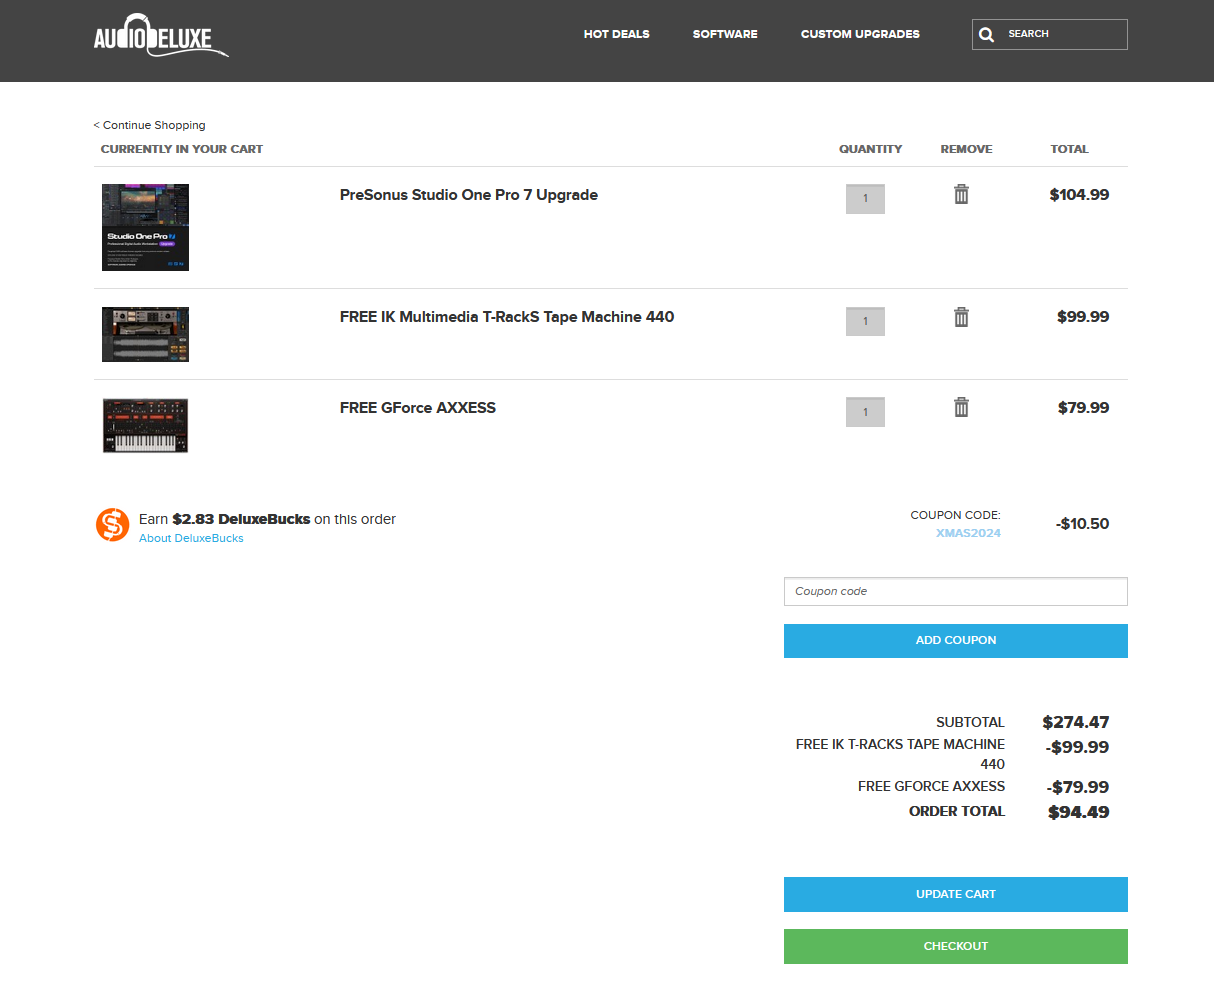
Task: Select the $79.99 item total in cart row
Action: (1083, 408)
